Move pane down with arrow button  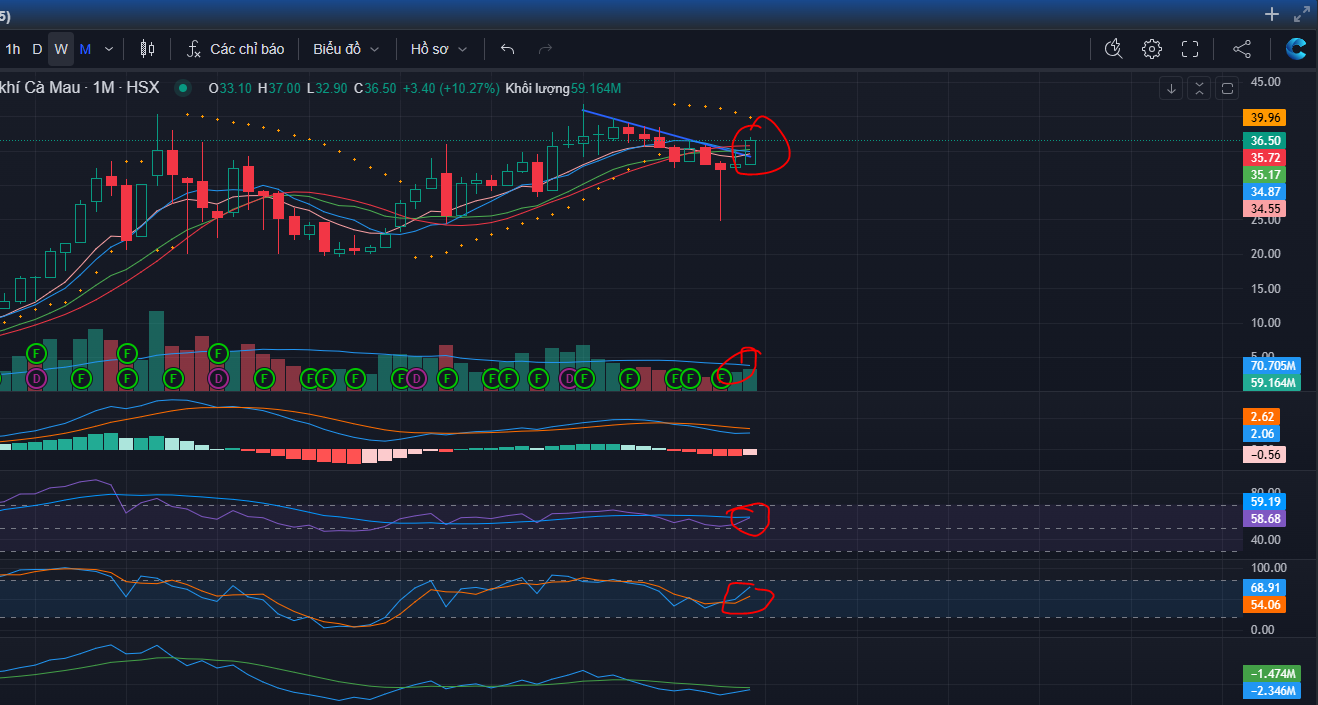coord(1171,88)
